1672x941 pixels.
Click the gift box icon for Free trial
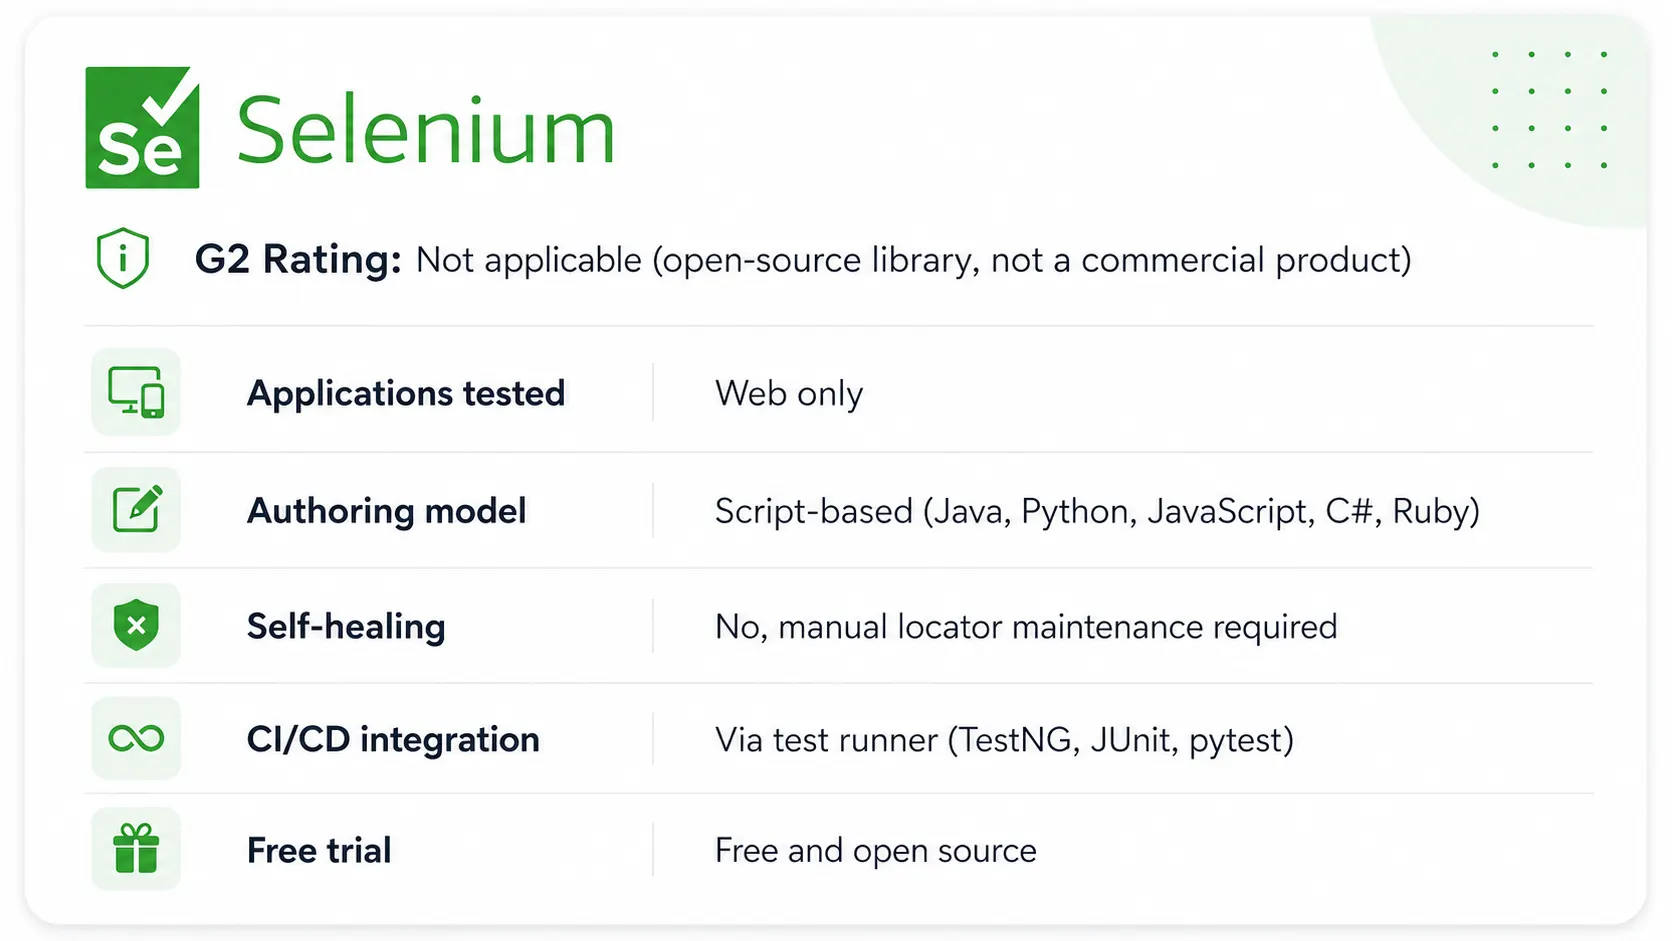136,848
